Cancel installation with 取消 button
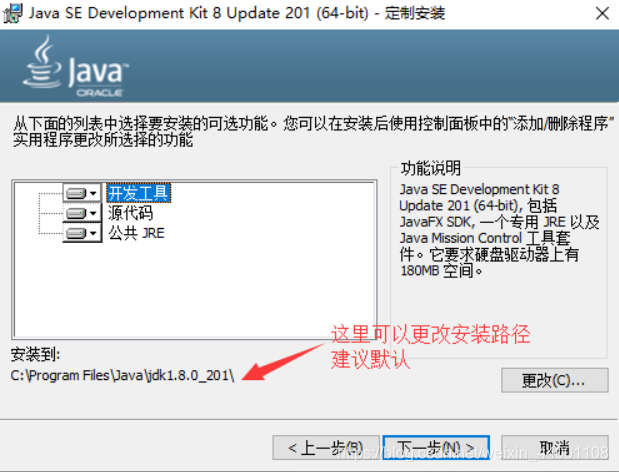Viewport: 619px width, 472px height. pyautogui.click(x=555, y=448)
